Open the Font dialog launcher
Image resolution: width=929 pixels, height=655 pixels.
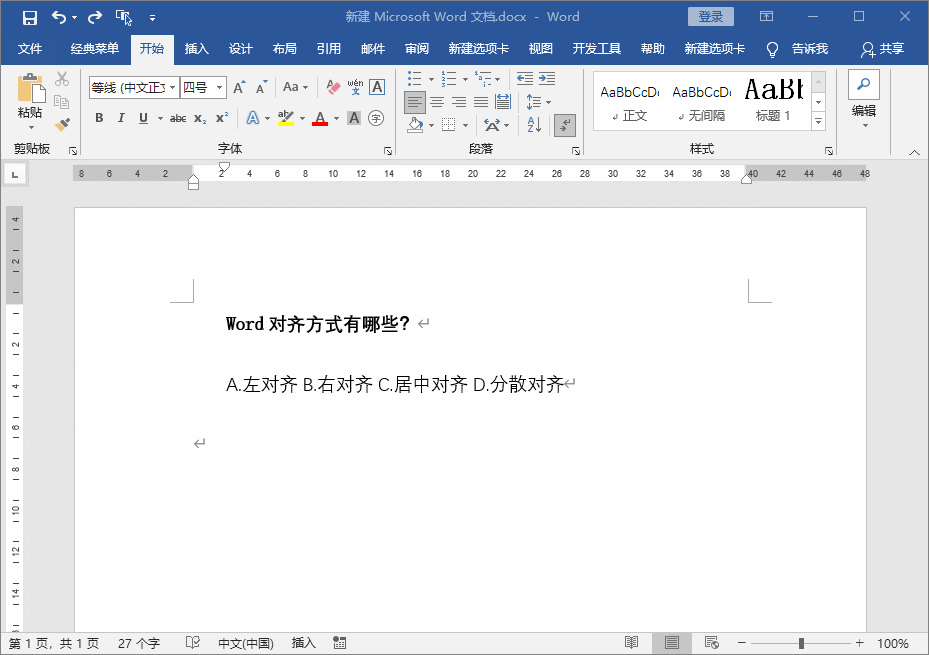388,151
